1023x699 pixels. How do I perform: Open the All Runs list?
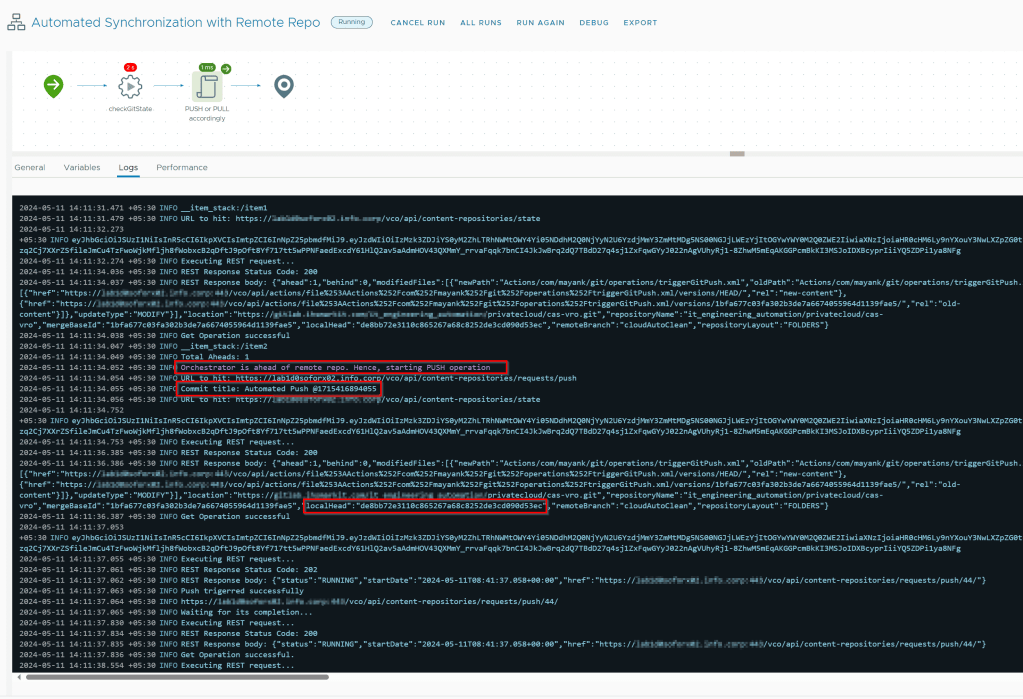pyautogui.click(x=481, y=22)
